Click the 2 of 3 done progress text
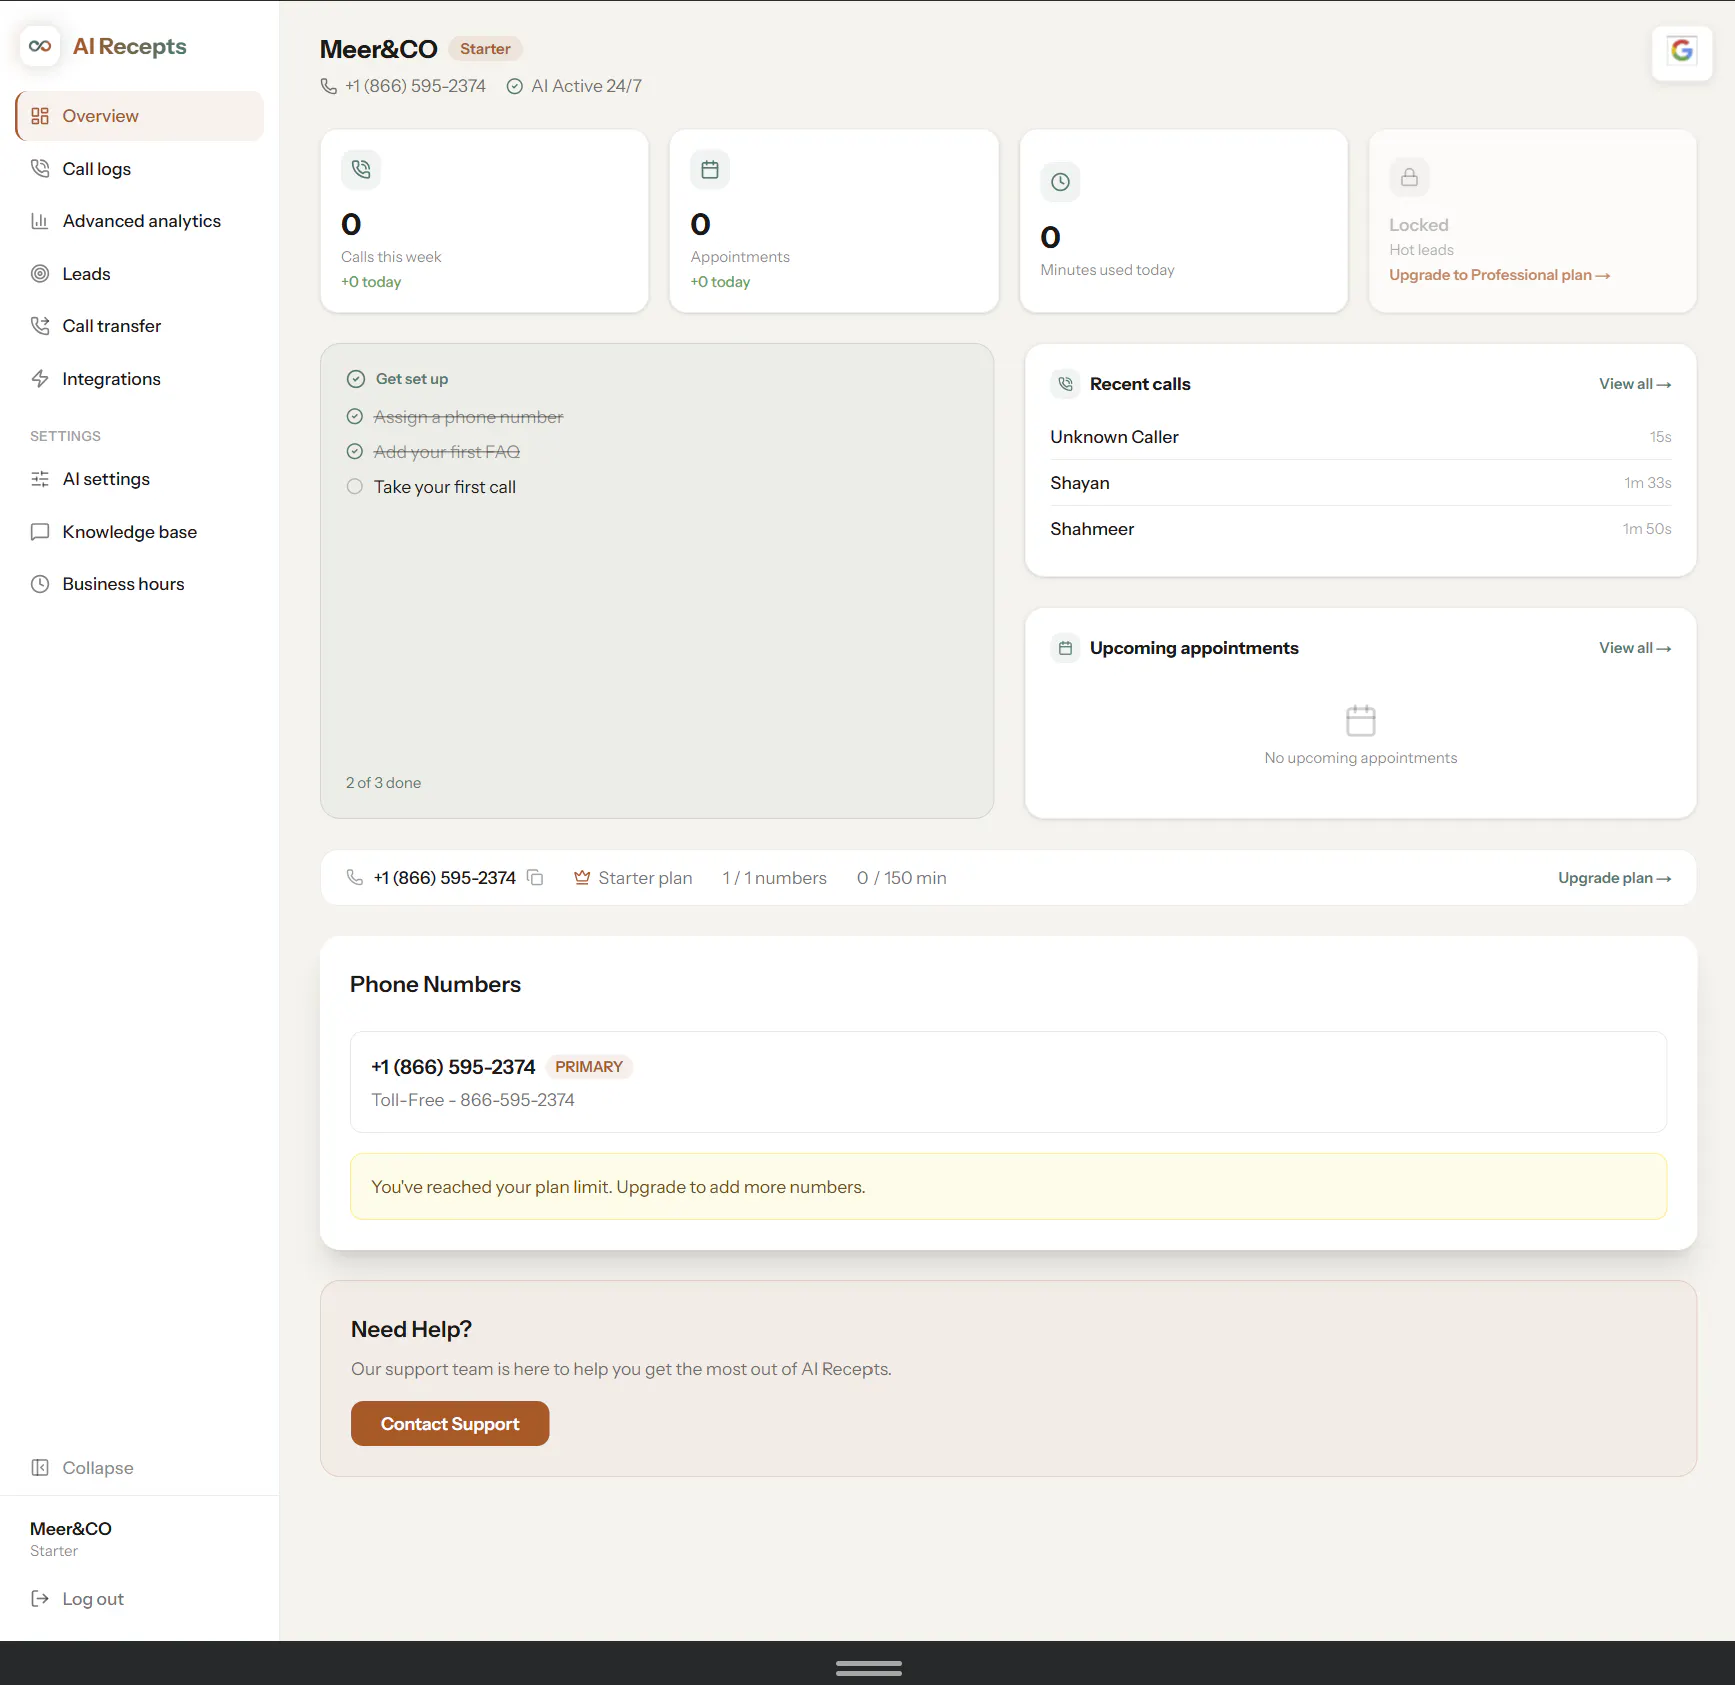 [384, 783]
